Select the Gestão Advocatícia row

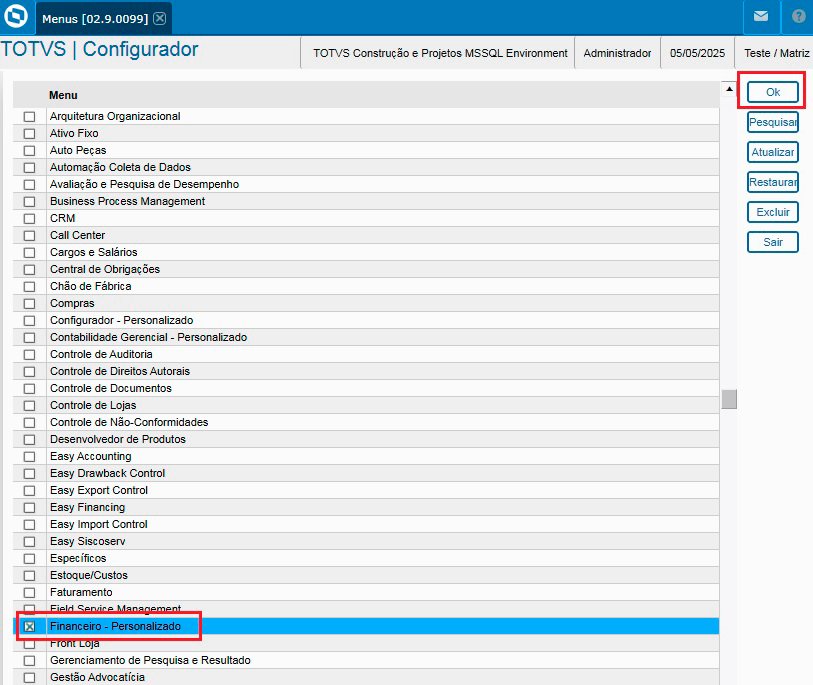point(366,678)
